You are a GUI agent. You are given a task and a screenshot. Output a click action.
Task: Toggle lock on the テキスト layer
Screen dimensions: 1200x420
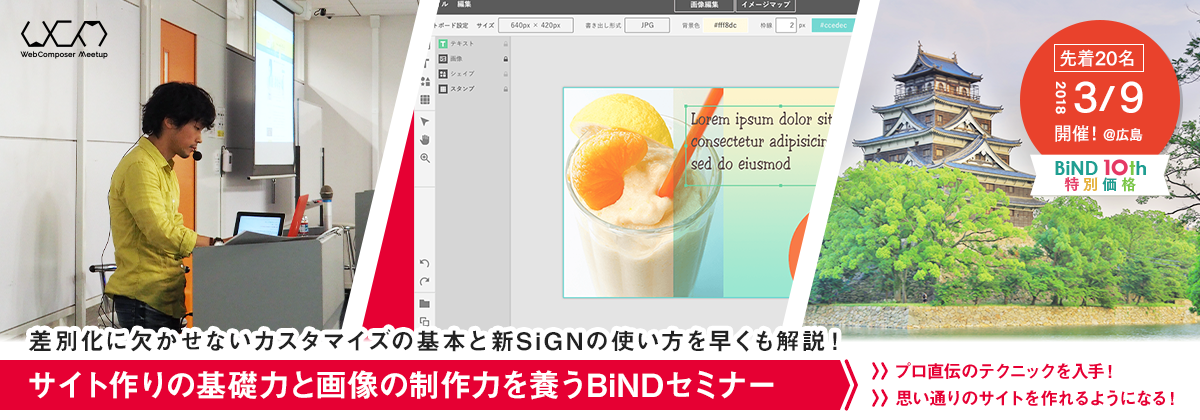(x=506, y=45)
